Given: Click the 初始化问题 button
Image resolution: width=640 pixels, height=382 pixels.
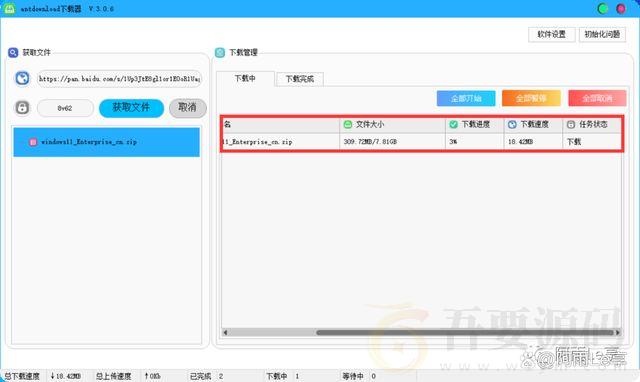Looking at the screenshot, I should 602,34.
